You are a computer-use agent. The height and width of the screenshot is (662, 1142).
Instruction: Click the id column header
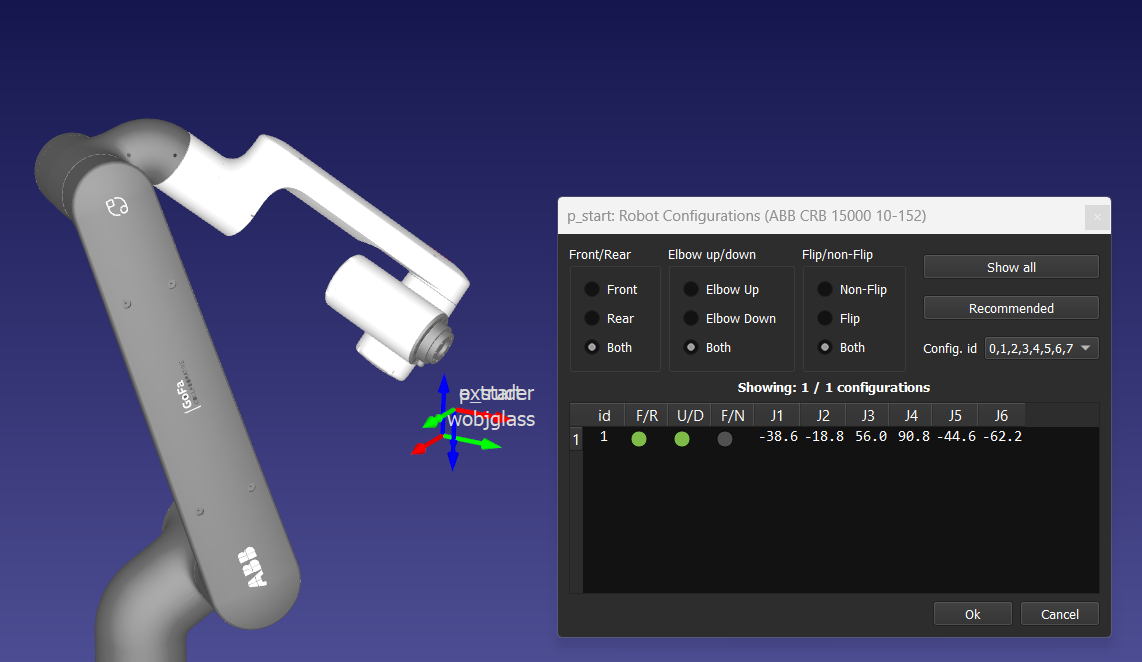[x=604, y=415]
